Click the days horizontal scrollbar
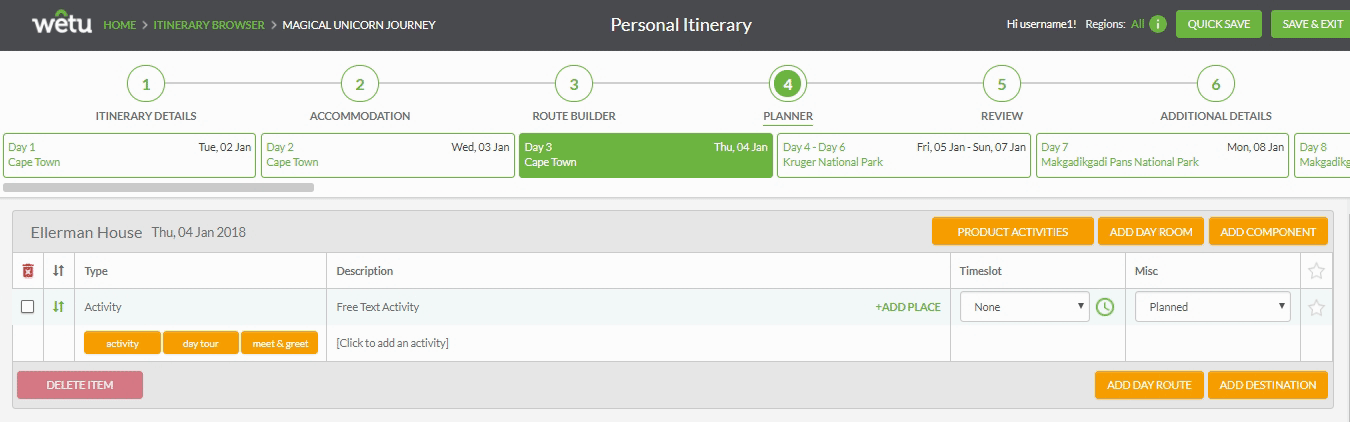 coord(159,186)
